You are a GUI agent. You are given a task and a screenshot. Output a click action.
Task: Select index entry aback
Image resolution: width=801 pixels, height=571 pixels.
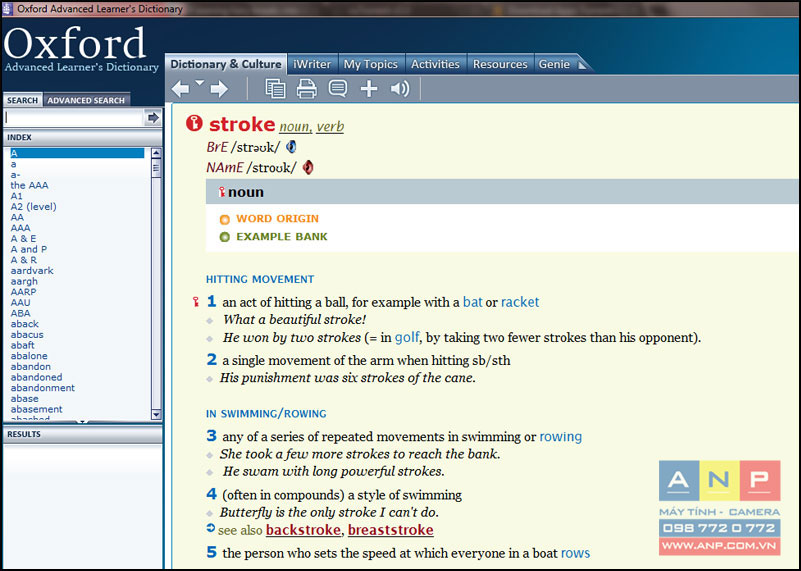25,324
